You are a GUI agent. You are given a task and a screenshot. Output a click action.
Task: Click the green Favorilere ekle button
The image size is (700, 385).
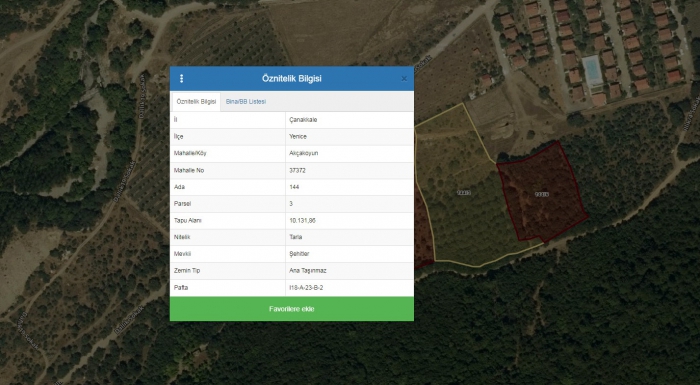[292, 309]
